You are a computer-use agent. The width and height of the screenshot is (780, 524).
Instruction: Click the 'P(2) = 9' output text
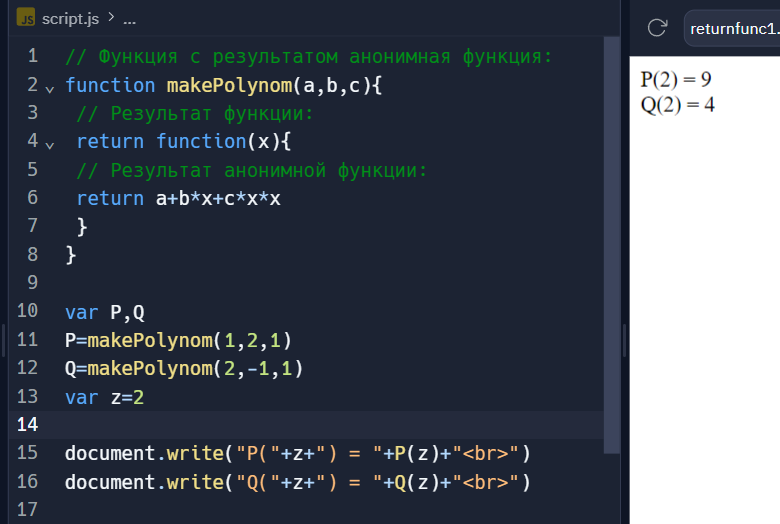coord(675,81)
